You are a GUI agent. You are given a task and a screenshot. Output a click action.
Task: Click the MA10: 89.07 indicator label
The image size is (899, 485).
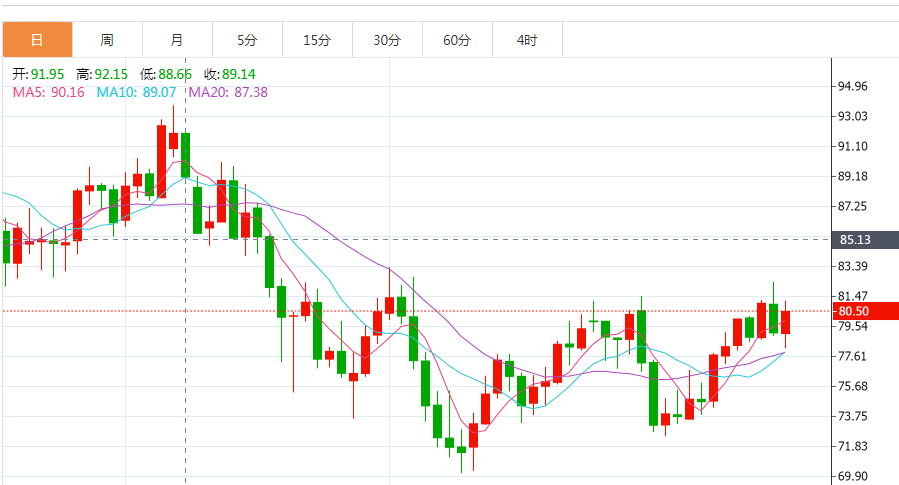tap(136, 92)
